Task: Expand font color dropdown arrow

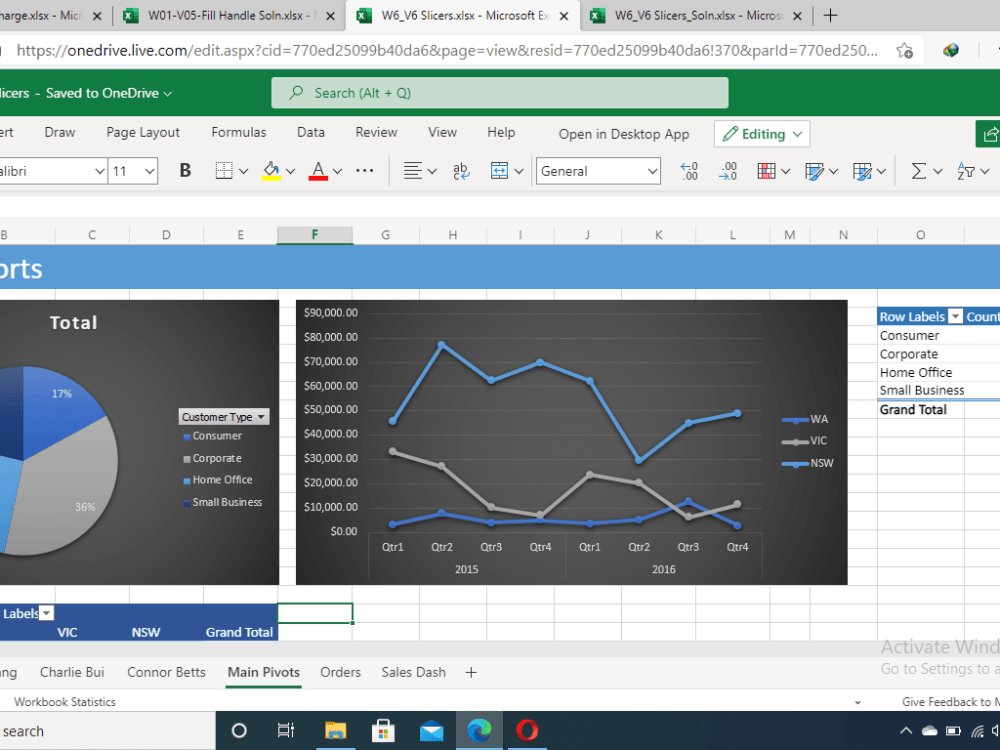Action: click(337, 171)
